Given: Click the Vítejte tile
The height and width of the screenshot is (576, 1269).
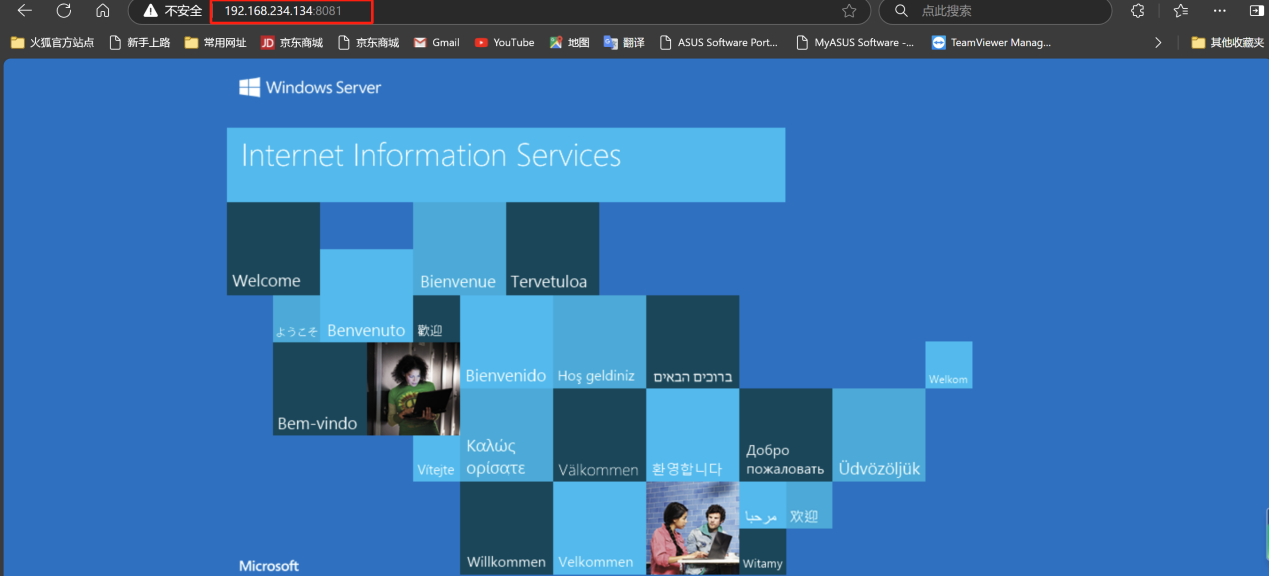Looking at the screenshot, I should coord(436,459).
